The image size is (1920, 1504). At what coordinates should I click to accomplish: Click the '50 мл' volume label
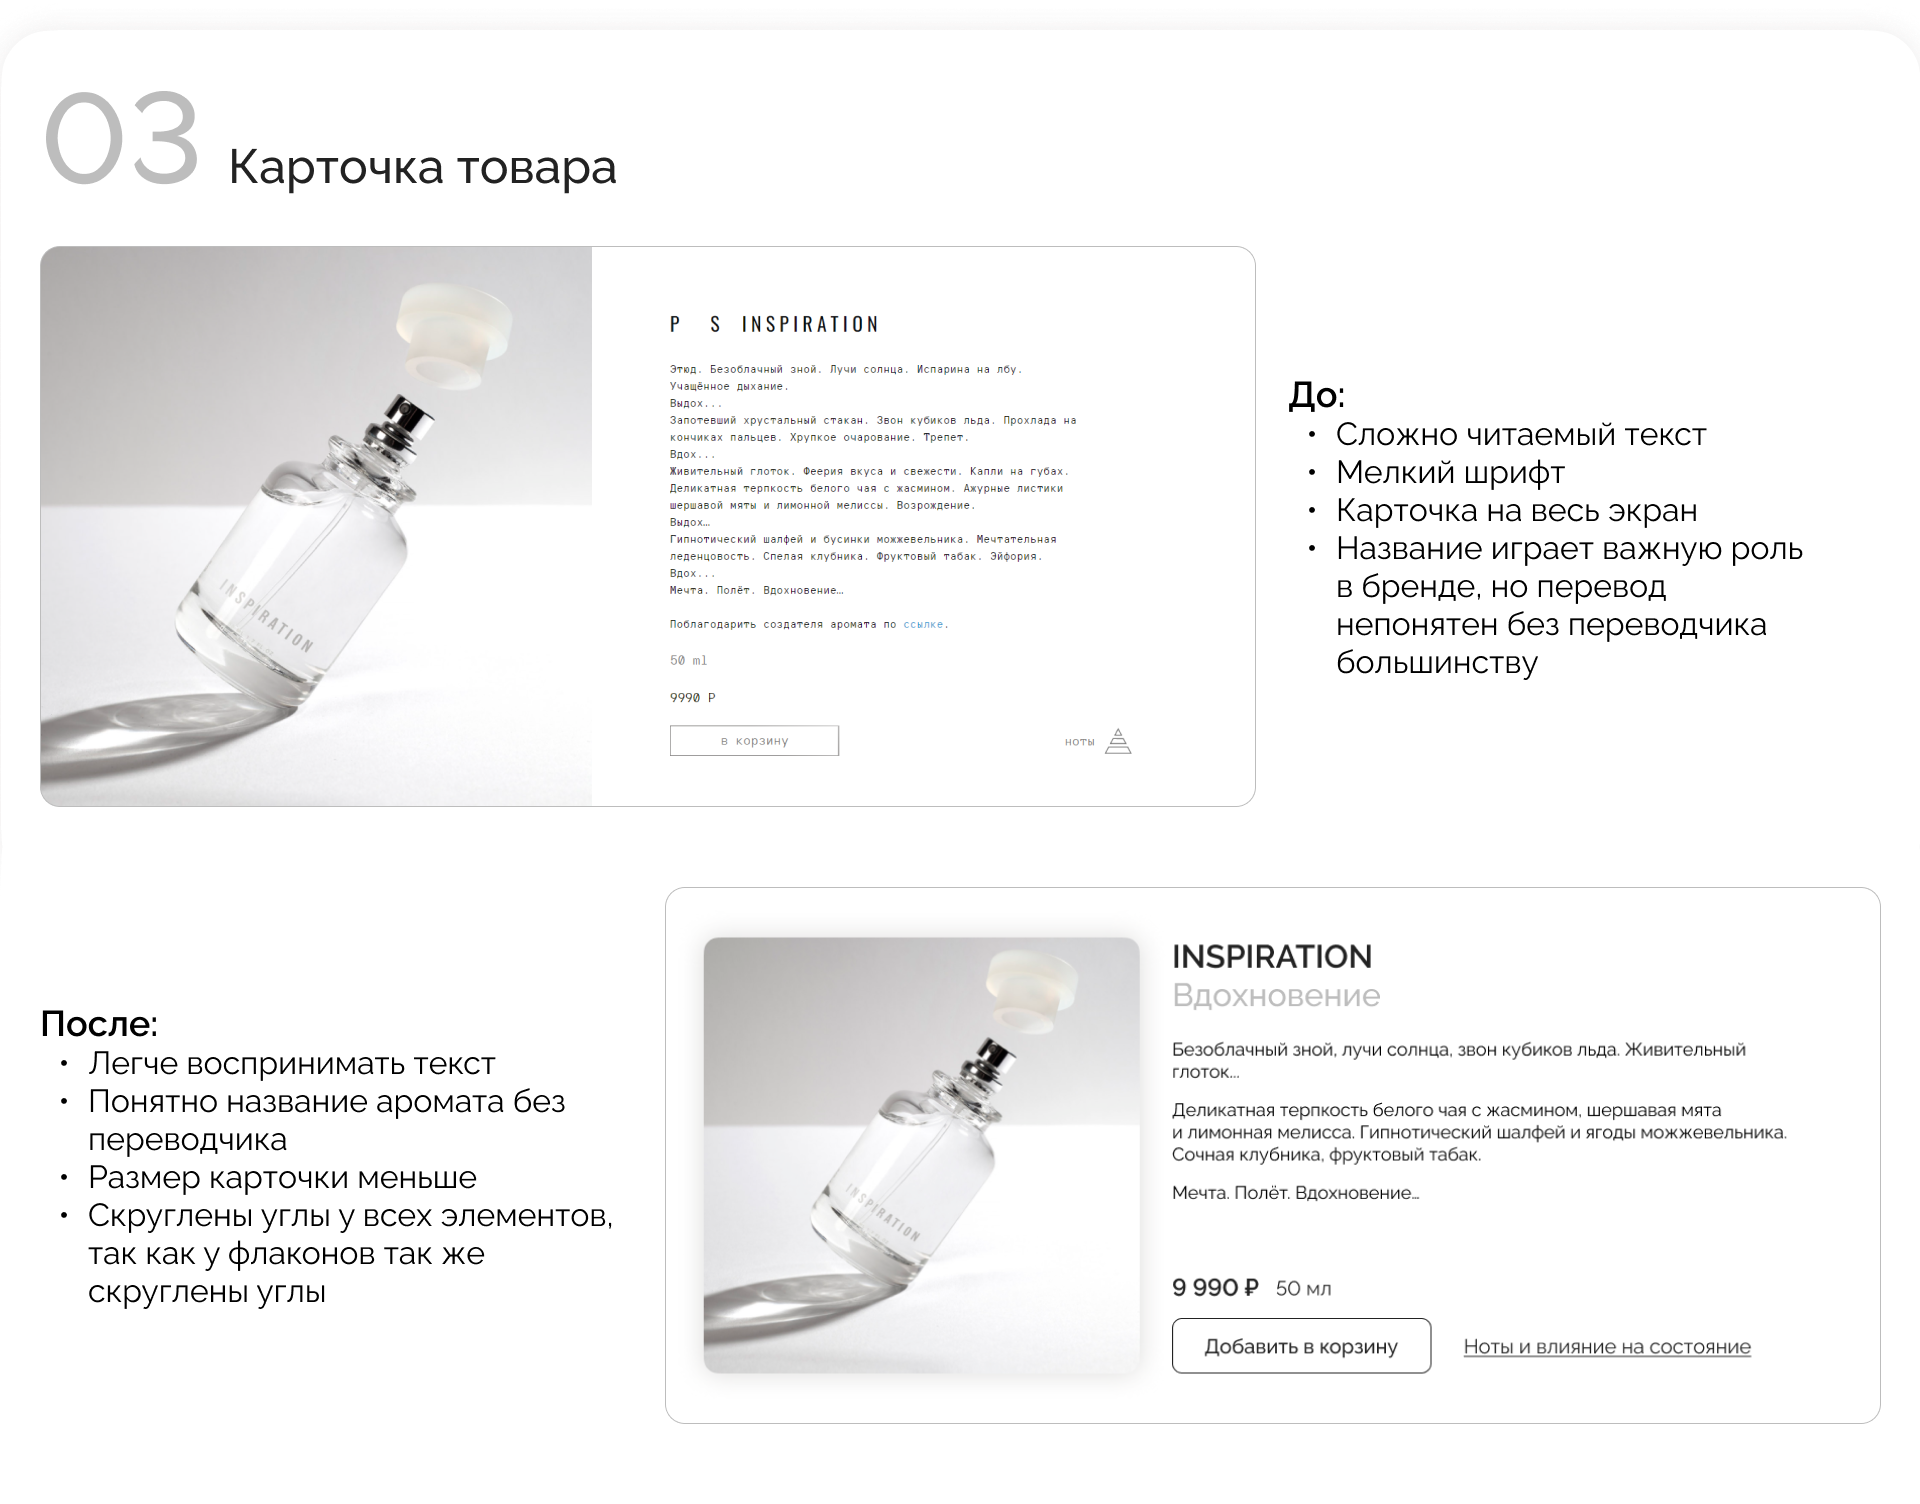(x=1304, y=1289)
